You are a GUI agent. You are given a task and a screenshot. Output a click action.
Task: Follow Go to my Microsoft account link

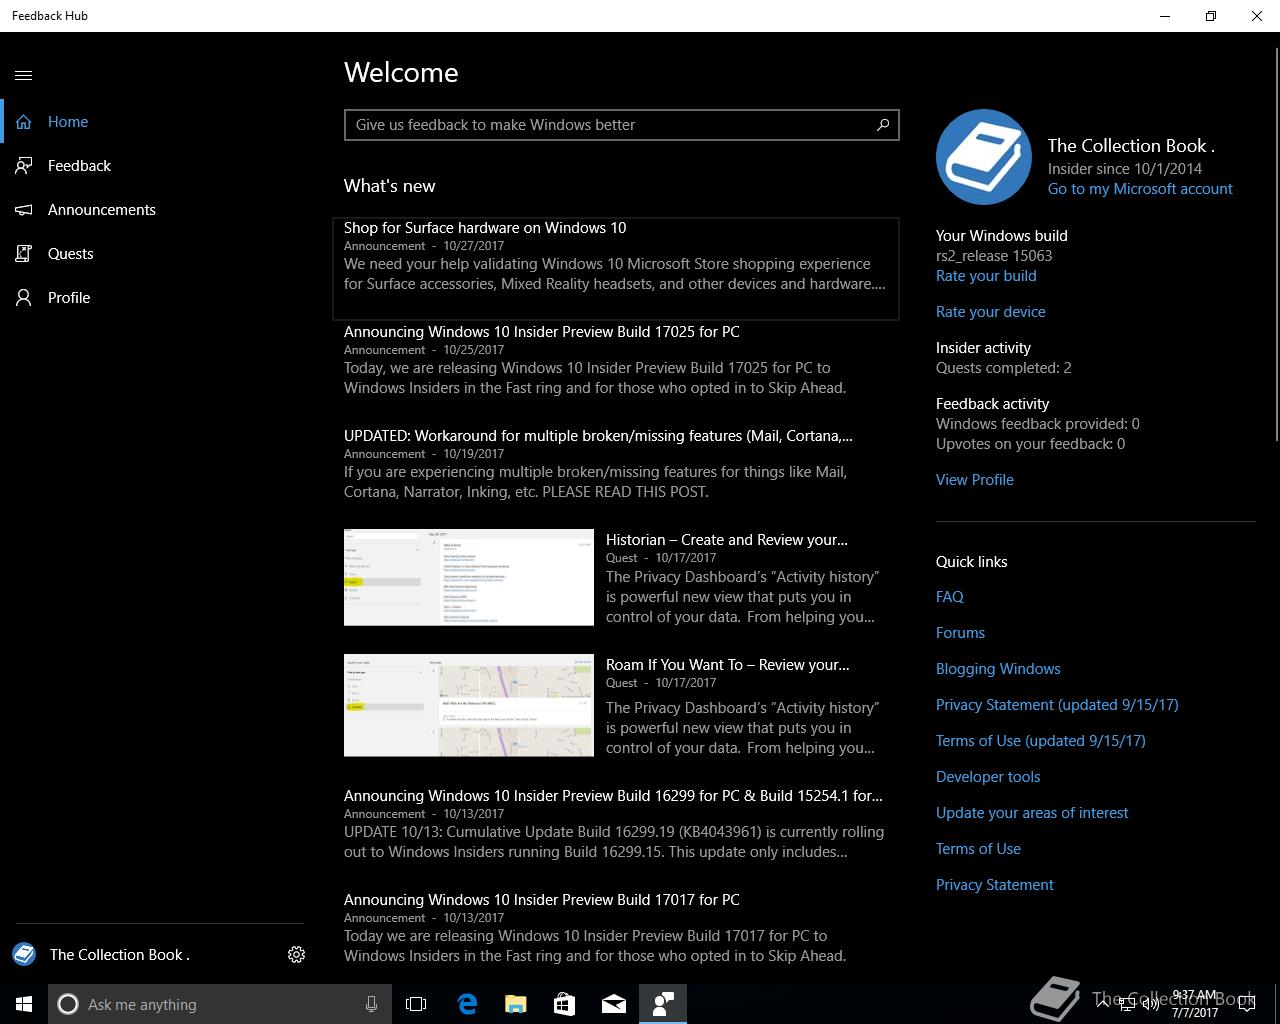coord(1140,189)
